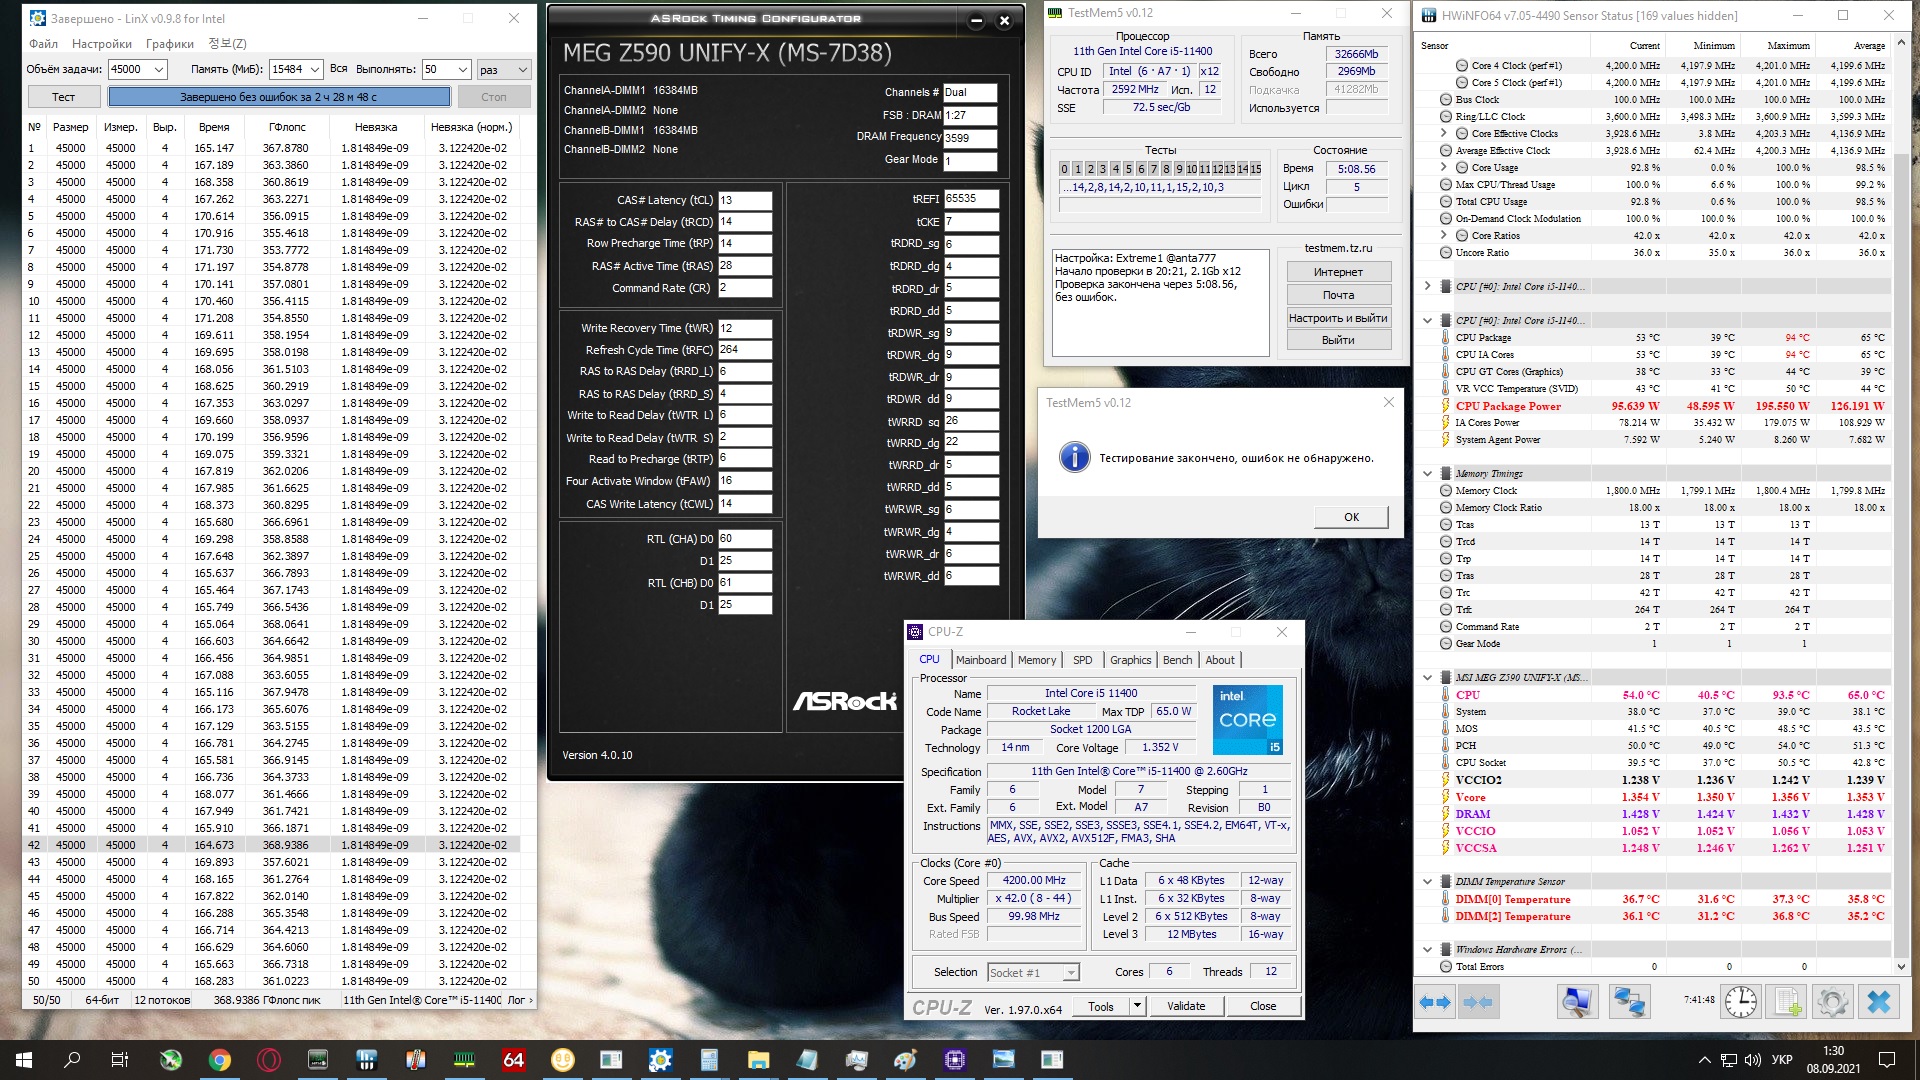The height and width of the screenshot is (1080, 1920).
Task: Collapse the Memory Timings sensor group
Action: click(1427, 474)
